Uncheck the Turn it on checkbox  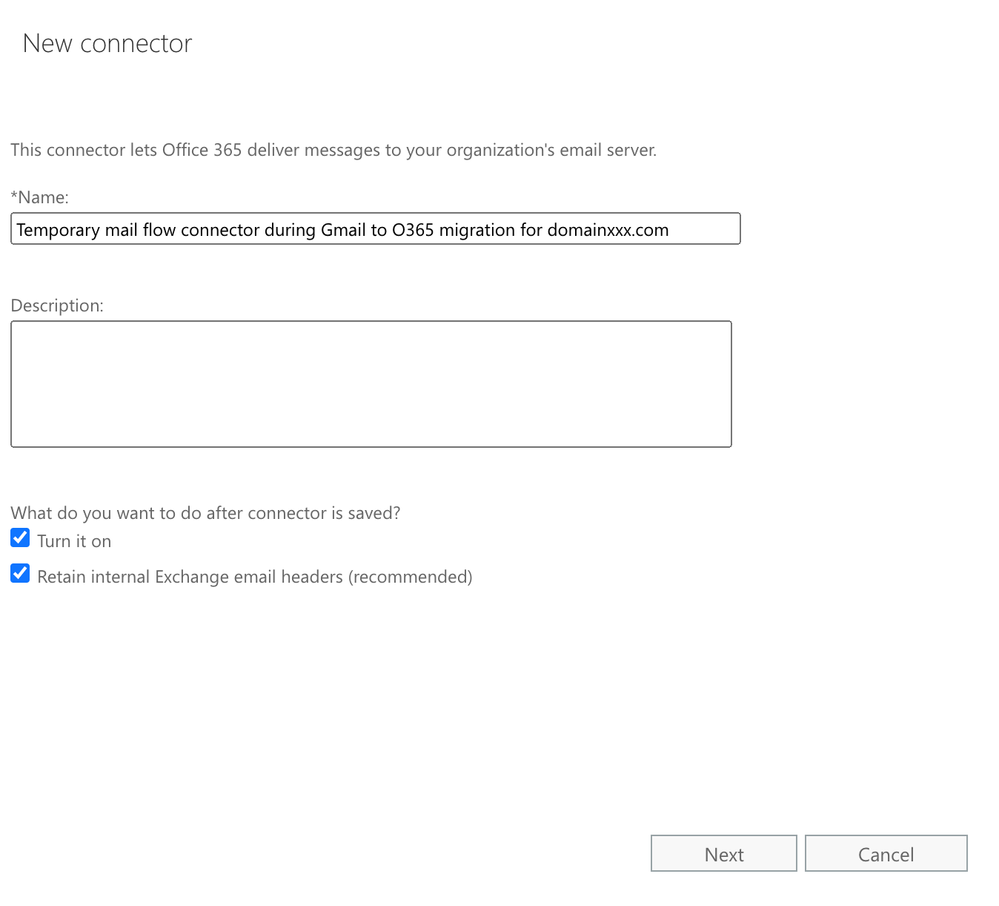[20, 538]
